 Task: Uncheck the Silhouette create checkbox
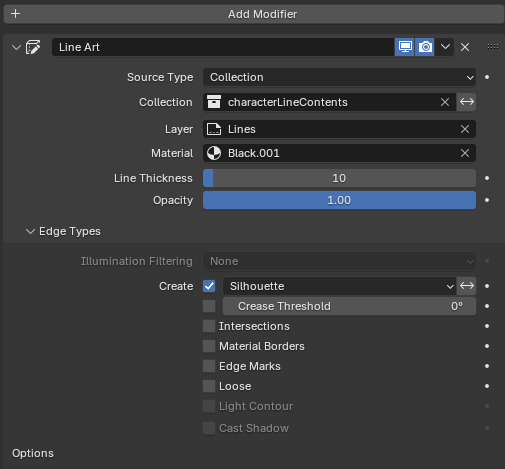[209, 286]
